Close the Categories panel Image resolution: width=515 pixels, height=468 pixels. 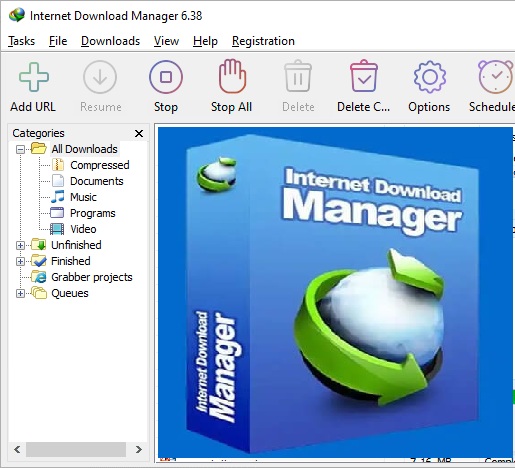pos(139,134)
